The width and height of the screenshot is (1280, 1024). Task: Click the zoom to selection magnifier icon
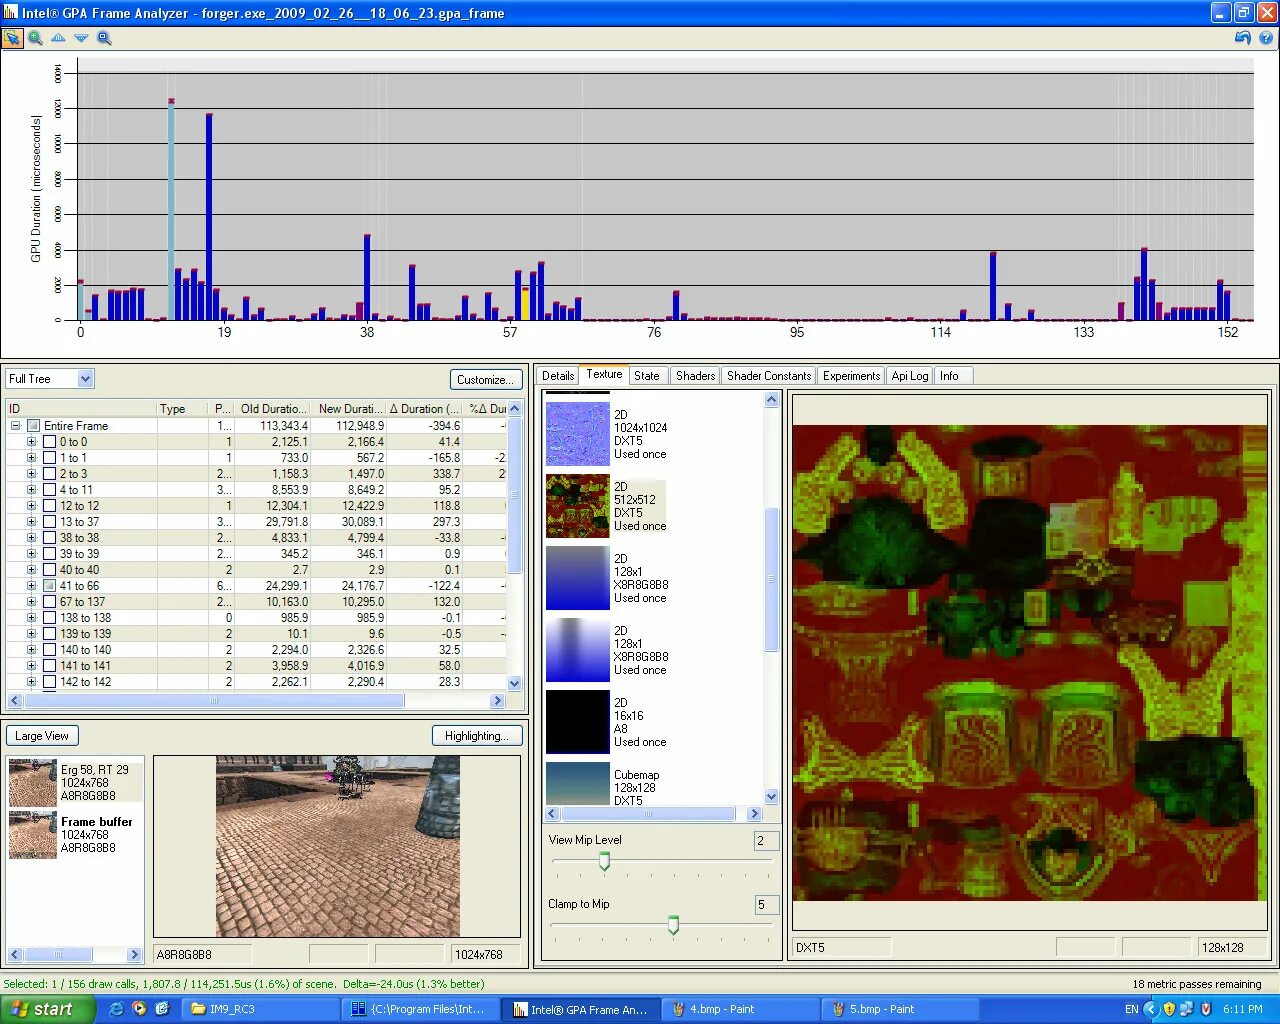click(x=104, y=38)
